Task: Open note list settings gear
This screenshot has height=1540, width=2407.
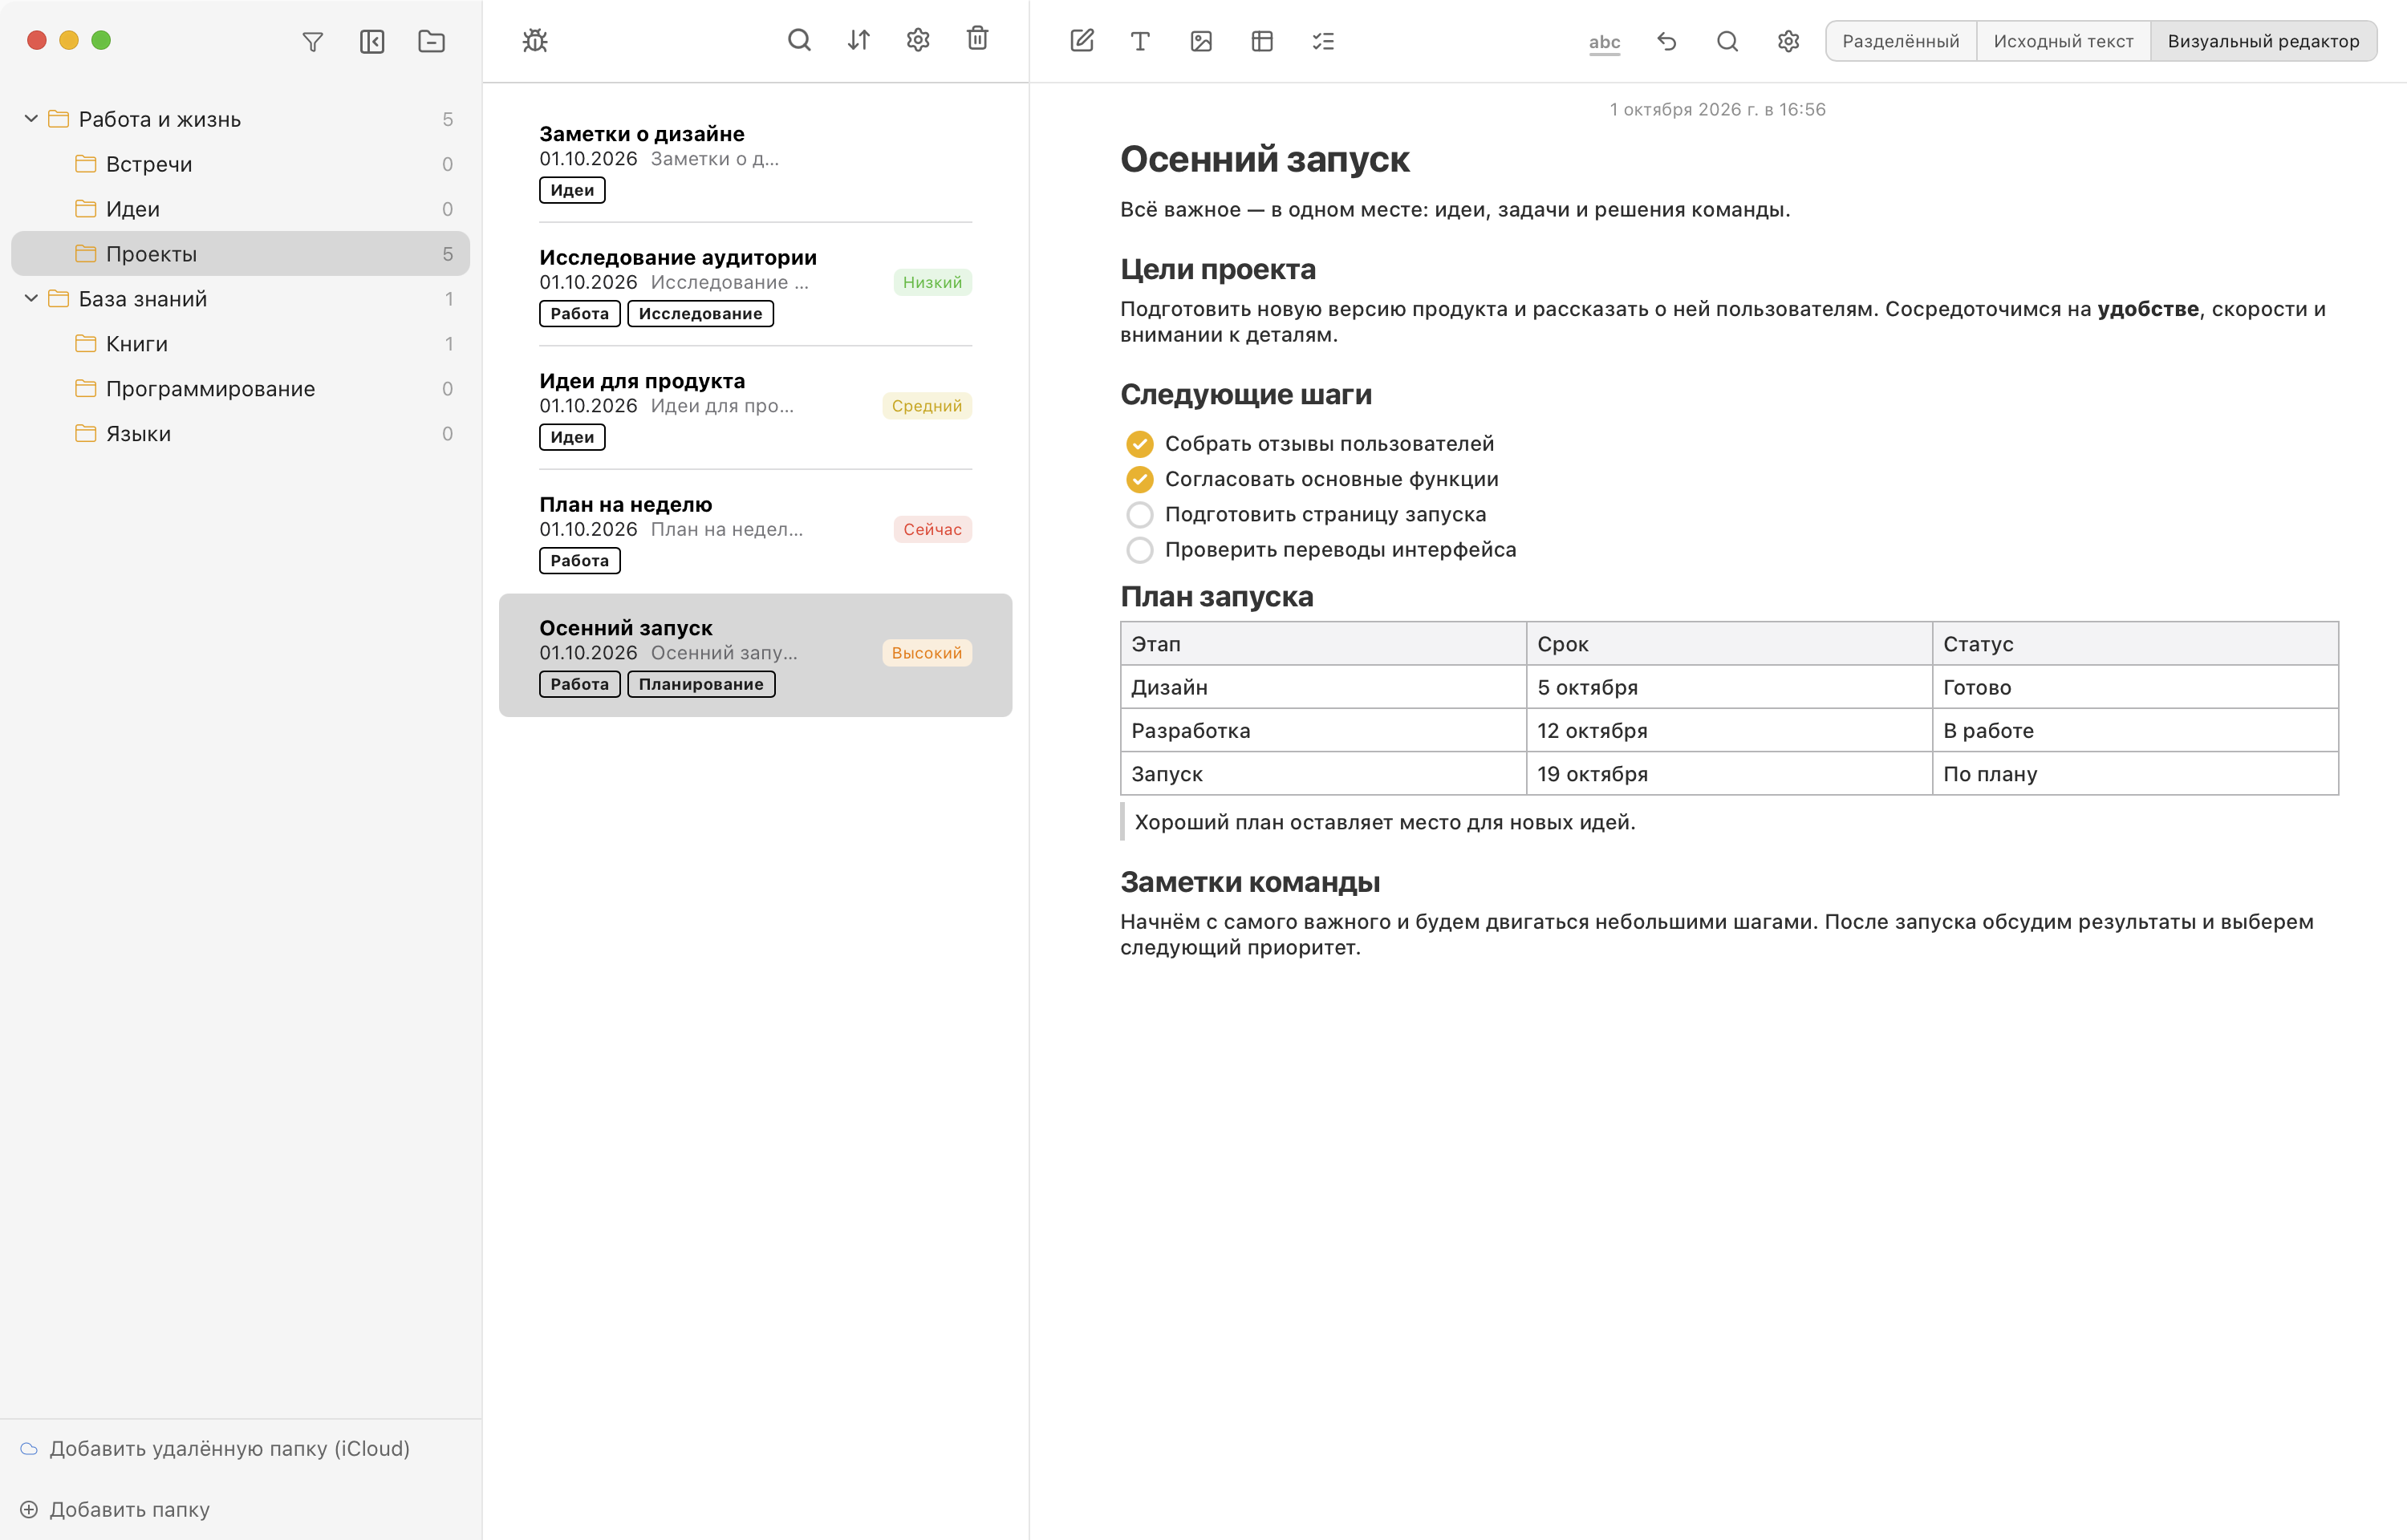Action: coord(918,40)
